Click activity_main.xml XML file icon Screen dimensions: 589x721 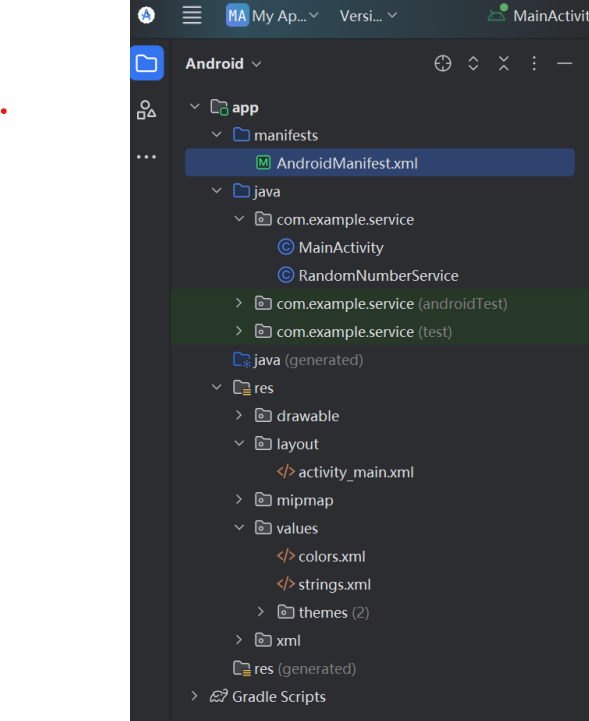(x=286, y=471)
